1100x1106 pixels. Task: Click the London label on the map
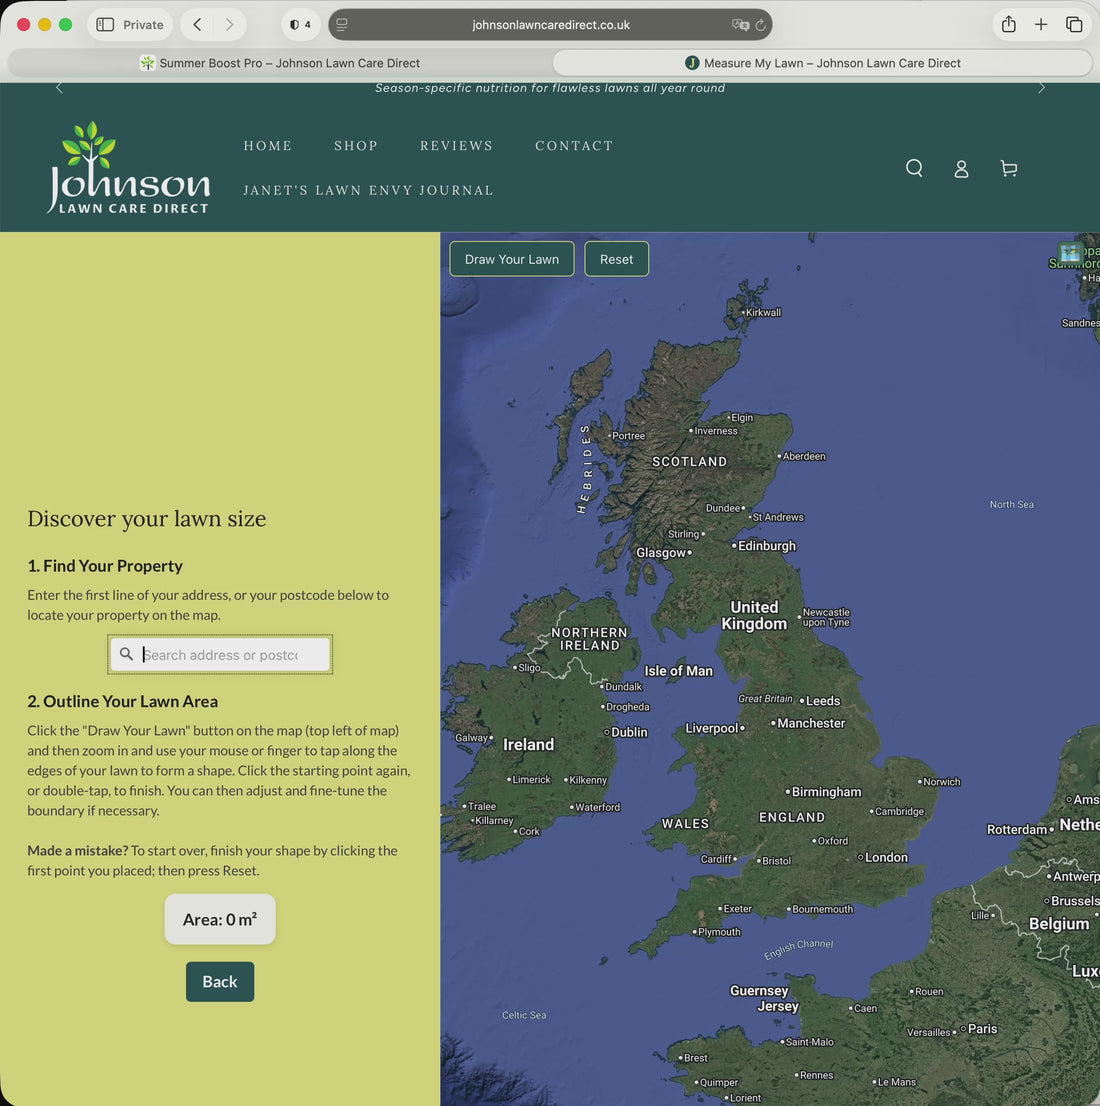[886, 857]
